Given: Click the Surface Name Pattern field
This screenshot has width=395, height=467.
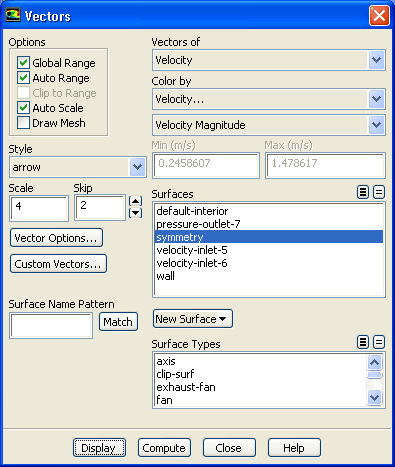Looking at the screenshot, I should pos(51,325).
